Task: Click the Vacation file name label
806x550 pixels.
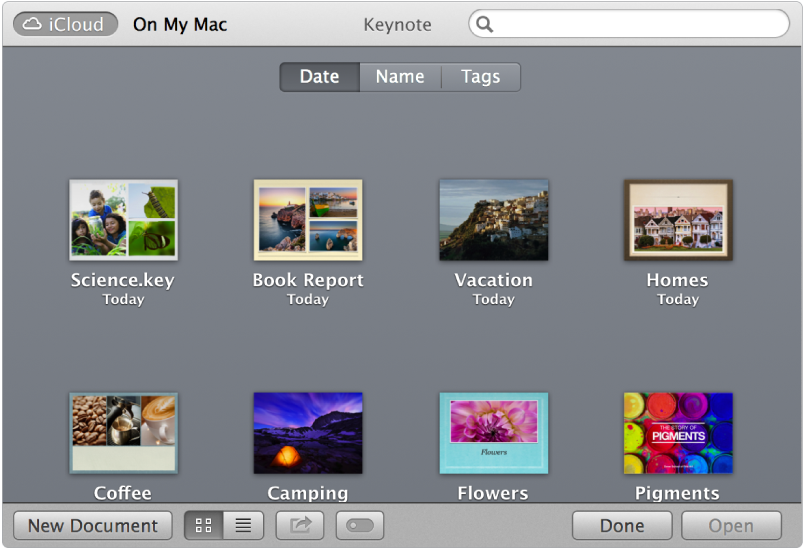Action: (x=493, y=280)
